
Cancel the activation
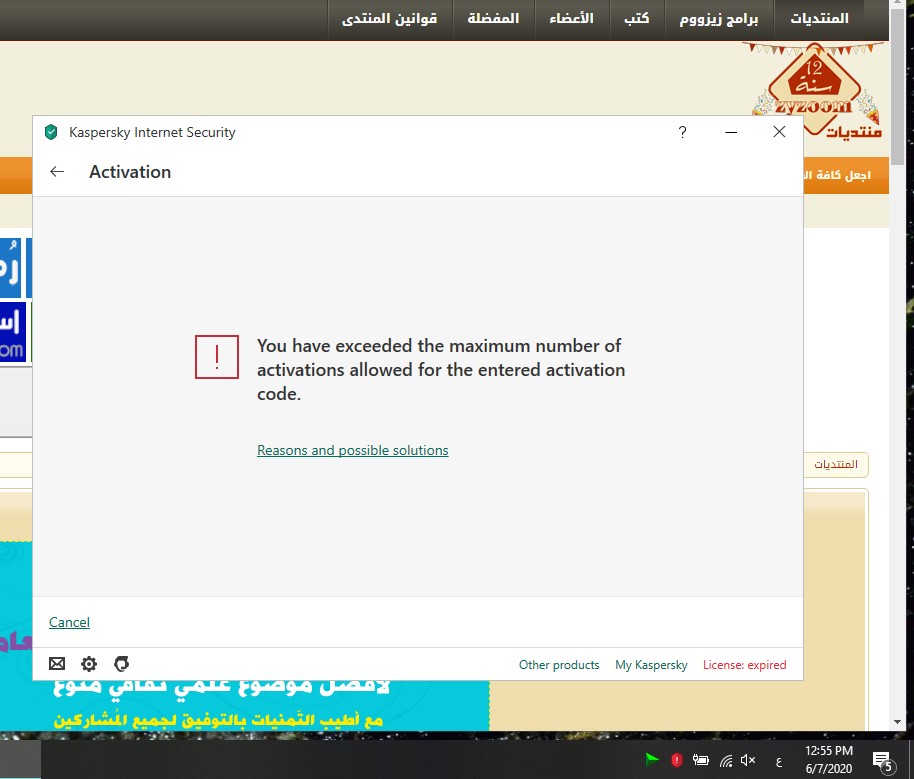tap(69, 622)
